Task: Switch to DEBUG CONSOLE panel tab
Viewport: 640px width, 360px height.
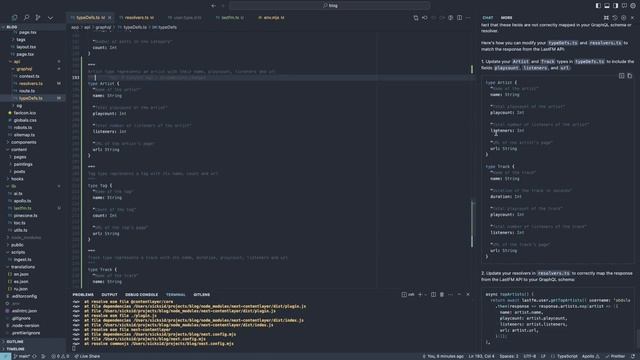Action: tap(141, 294)
